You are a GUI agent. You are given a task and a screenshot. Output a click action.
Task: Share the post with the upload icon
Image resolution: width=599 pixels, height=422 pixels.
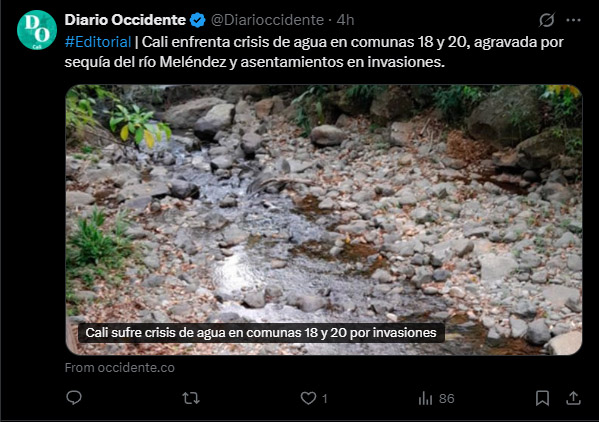573,398
